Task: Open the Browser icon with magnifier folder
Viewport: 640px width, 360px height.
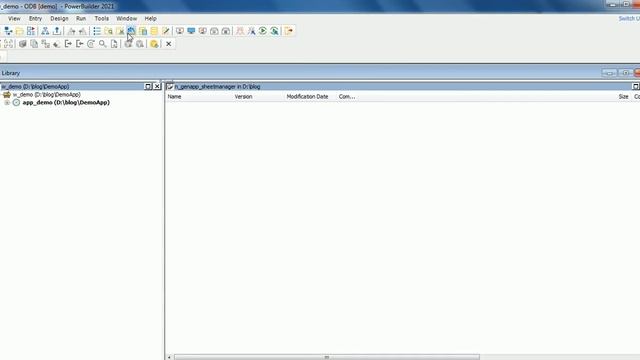Action: pos(109,31)
